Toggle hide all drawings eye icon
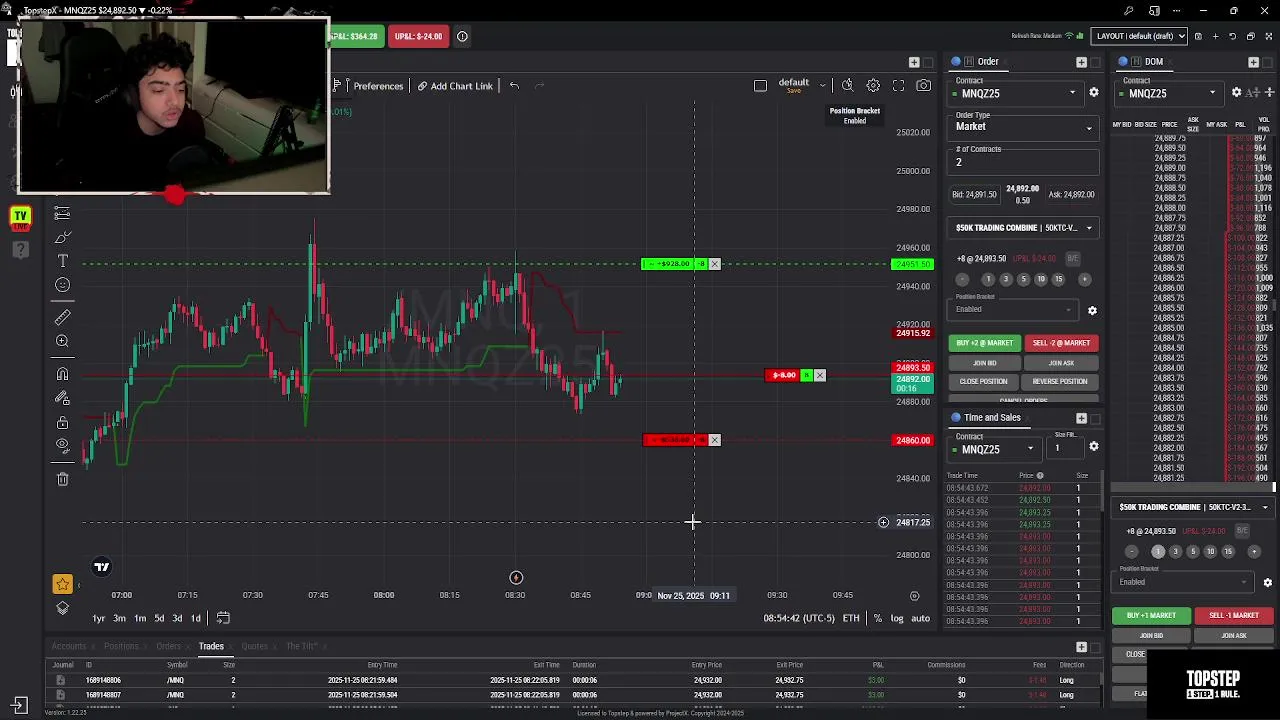This screenshot has width=1280, height=720. click(x=62, y=446)
